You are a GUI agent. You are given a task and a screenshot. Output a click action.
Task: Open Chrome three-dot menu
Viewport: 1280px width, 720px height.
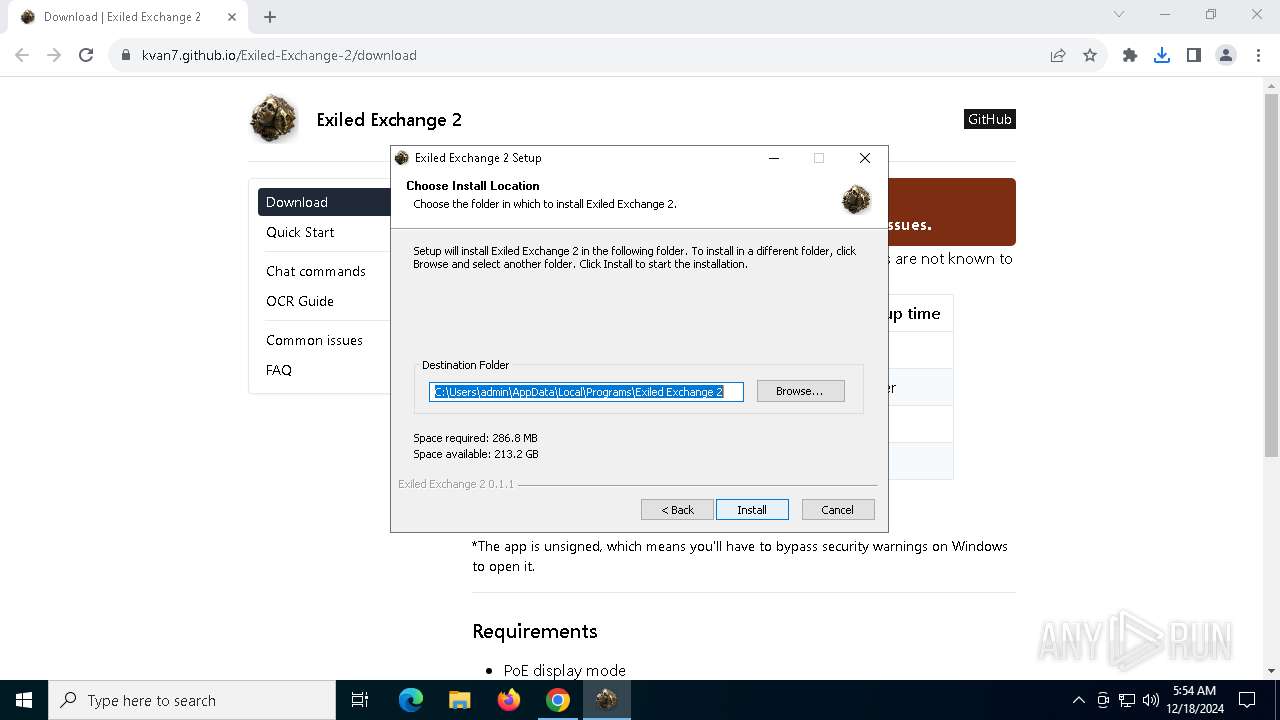click(1258, 55)
